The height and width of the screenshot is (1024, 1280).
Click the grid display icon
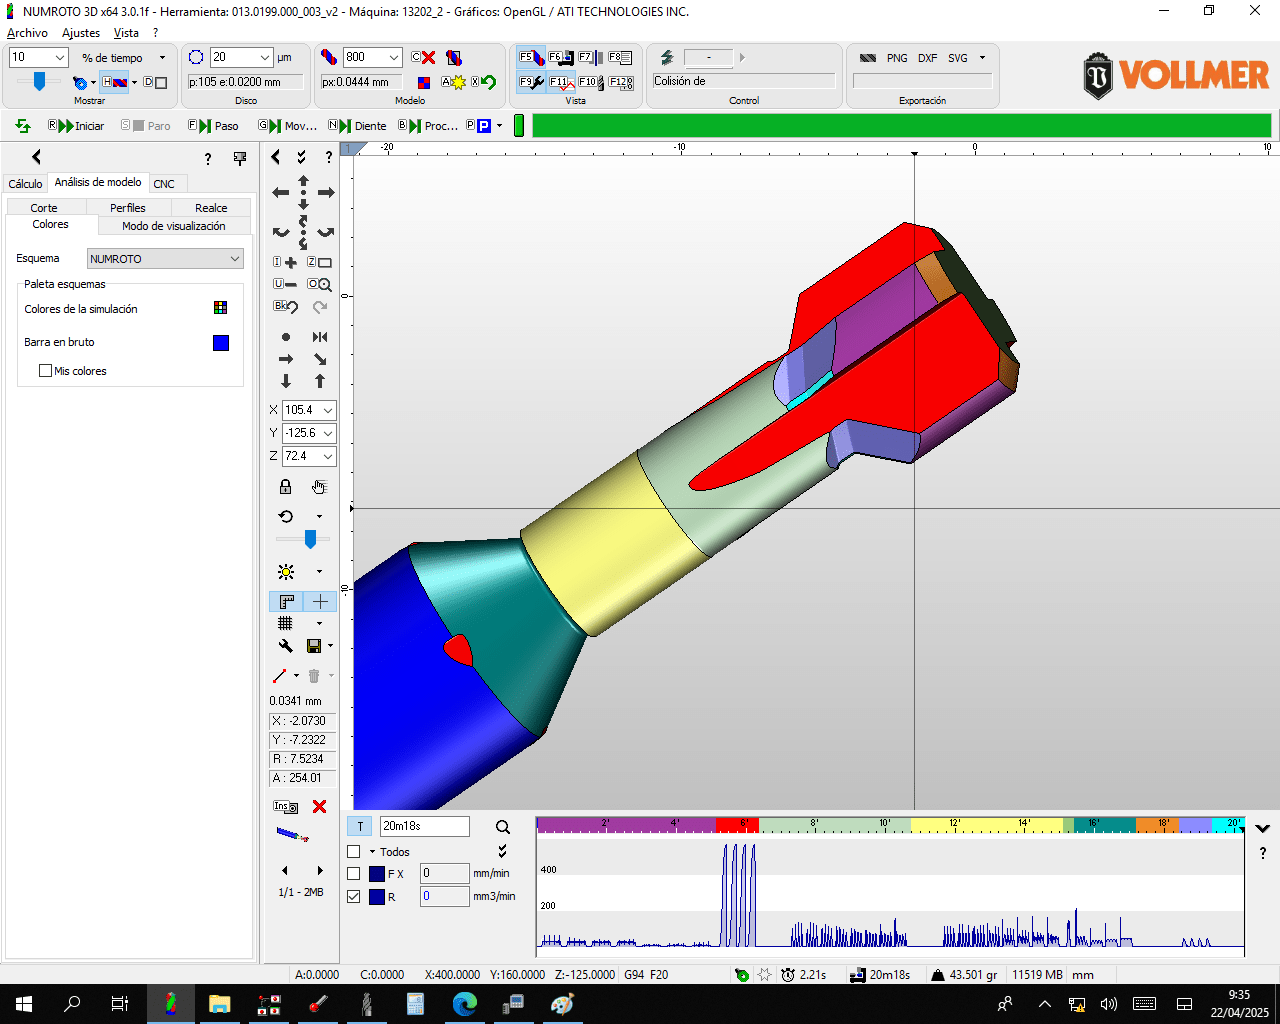click(286, 623)
